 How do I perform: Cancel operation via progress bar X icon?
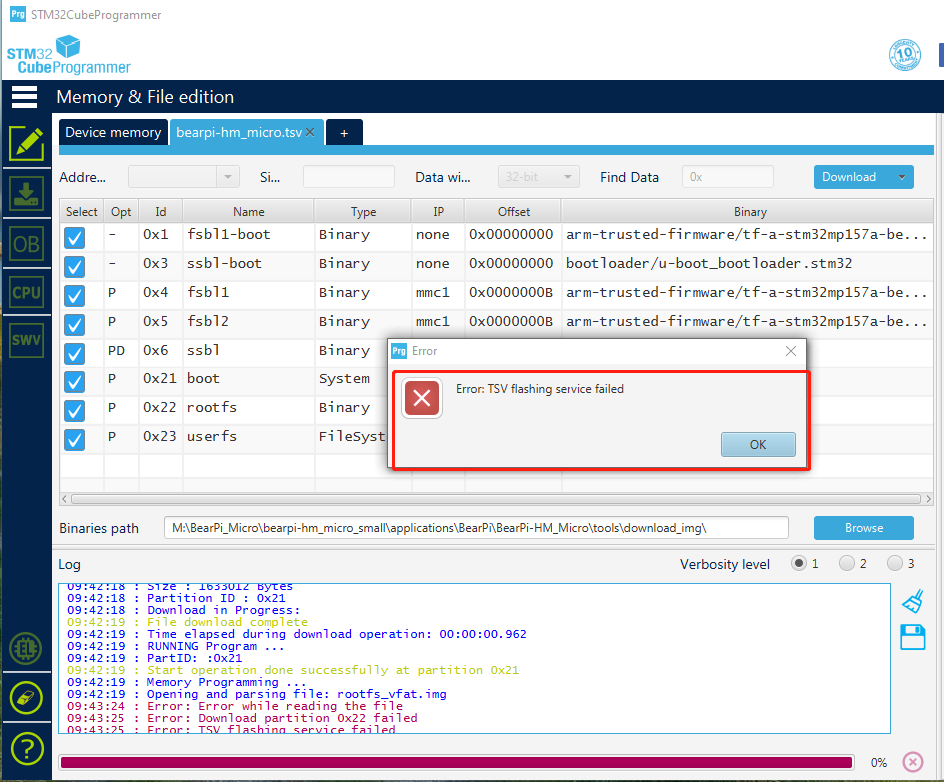(x=913, y=762)
